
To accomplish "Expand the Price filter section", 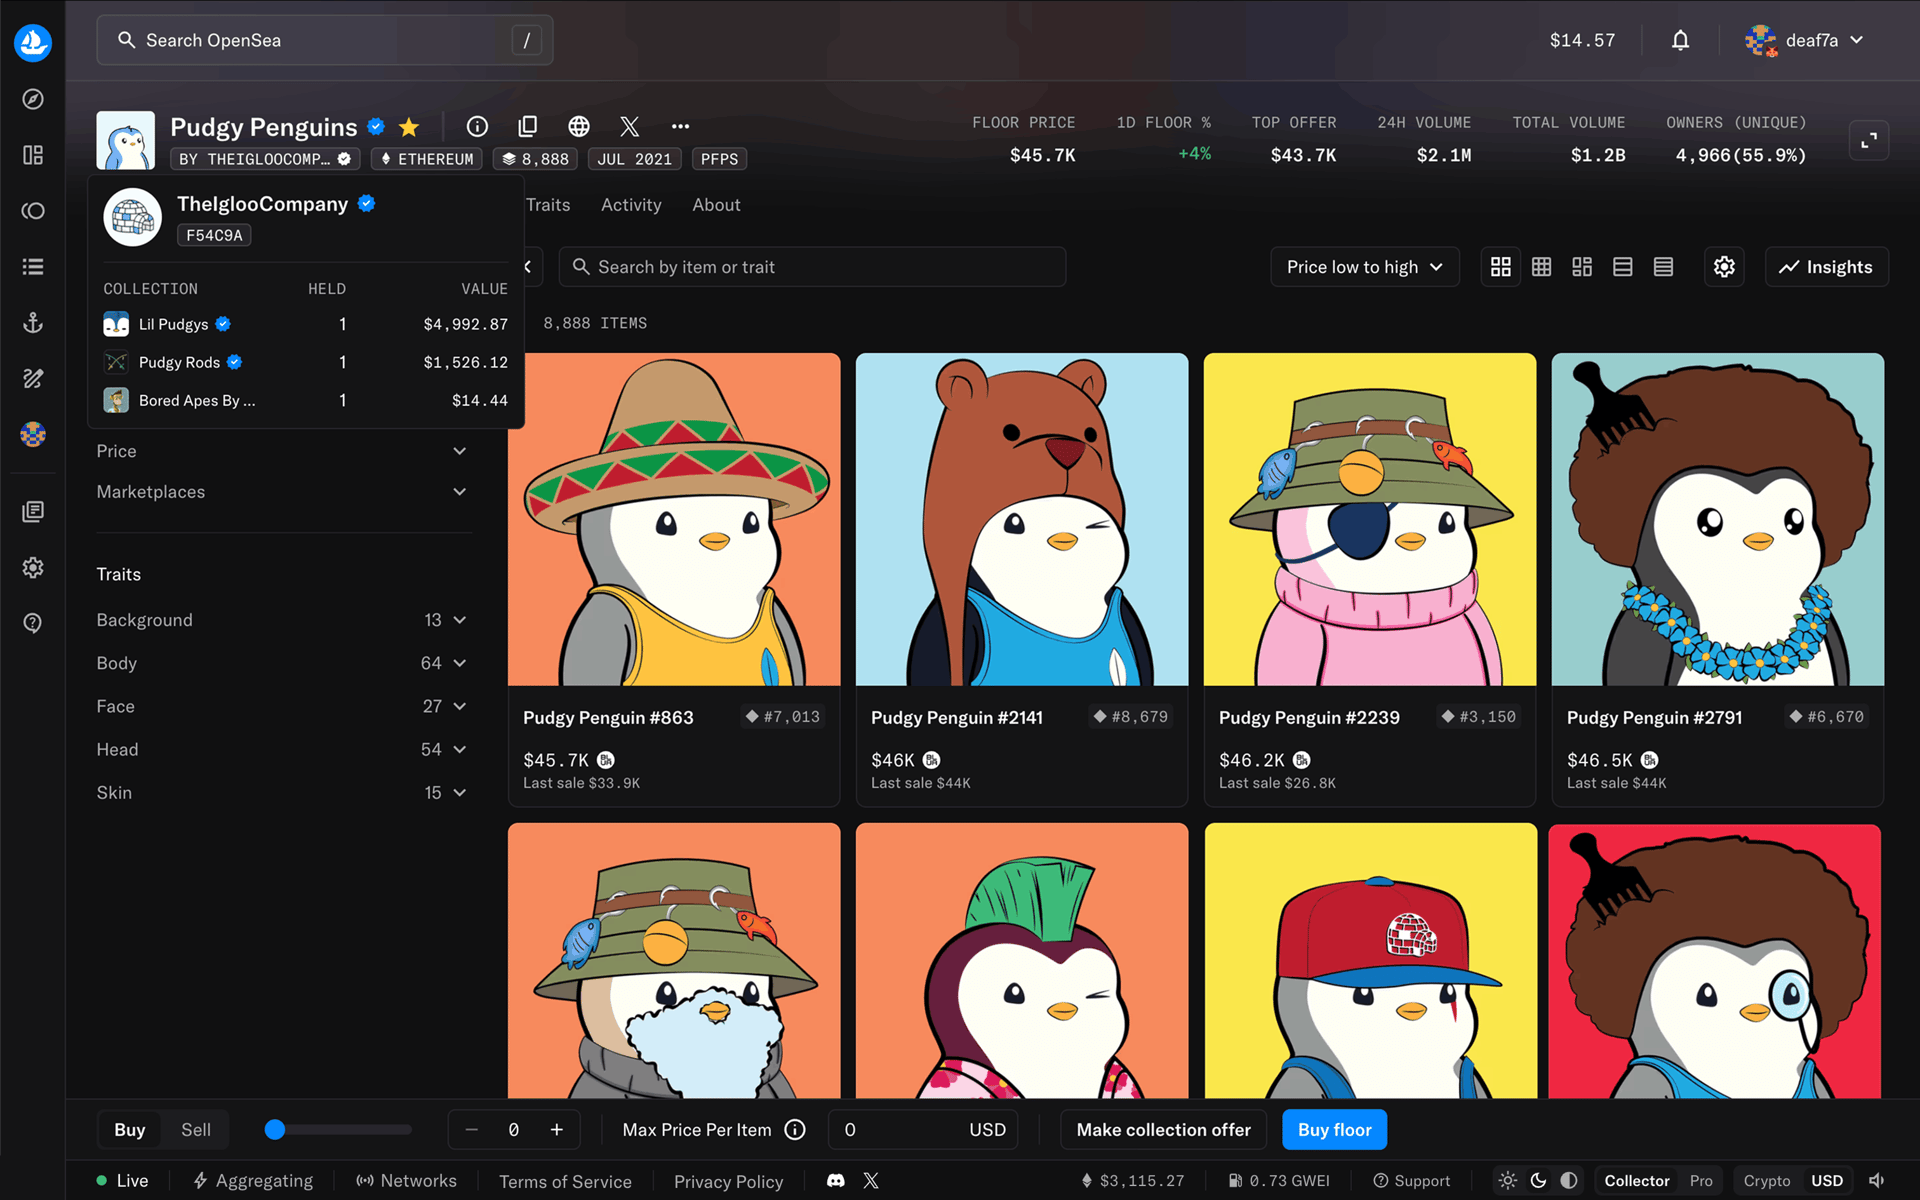I will [x=282, y=451].
